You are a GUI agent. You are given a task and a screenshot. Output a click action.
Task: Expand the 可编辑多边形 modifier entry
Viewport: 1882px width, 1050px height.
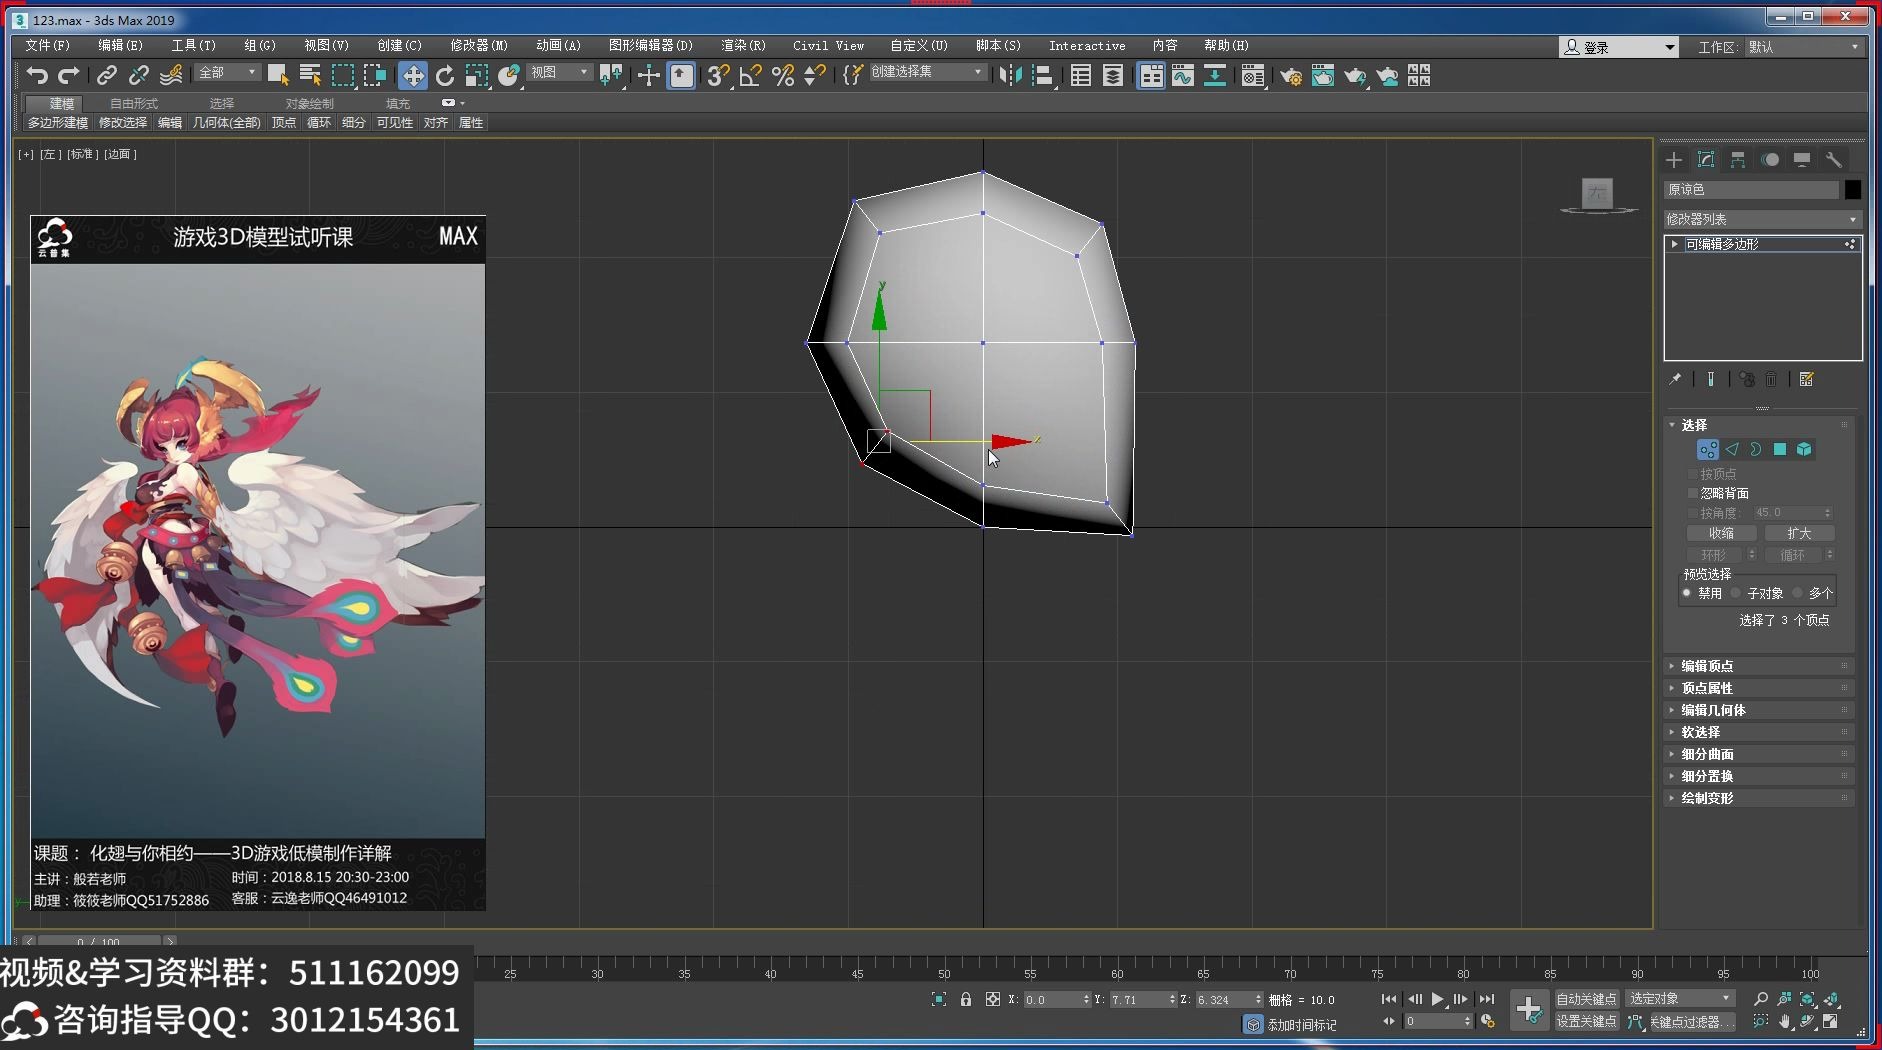coord(1675,243)
